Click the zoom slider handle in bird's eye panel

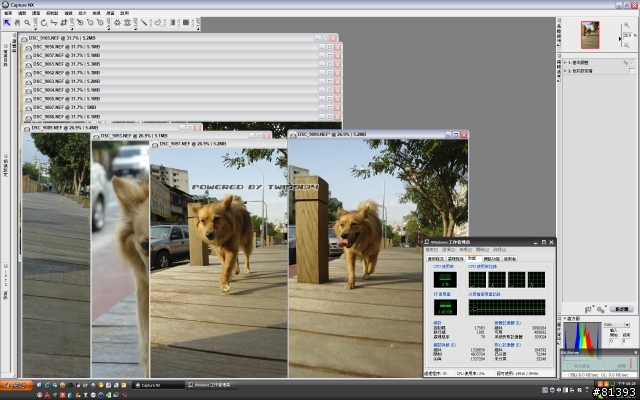[x=620, y=39]
